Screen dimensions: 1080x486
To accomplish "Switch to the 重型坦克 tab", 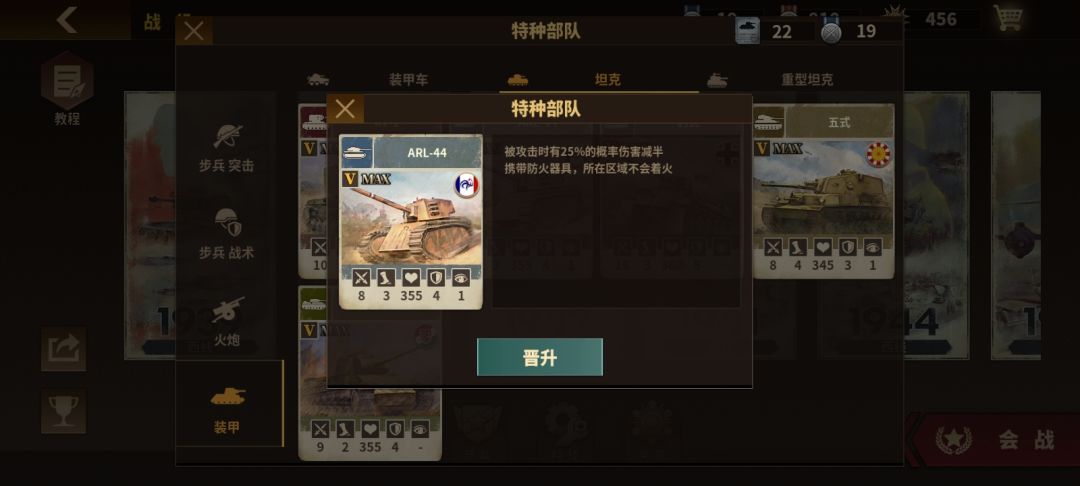I will point(807,80).
